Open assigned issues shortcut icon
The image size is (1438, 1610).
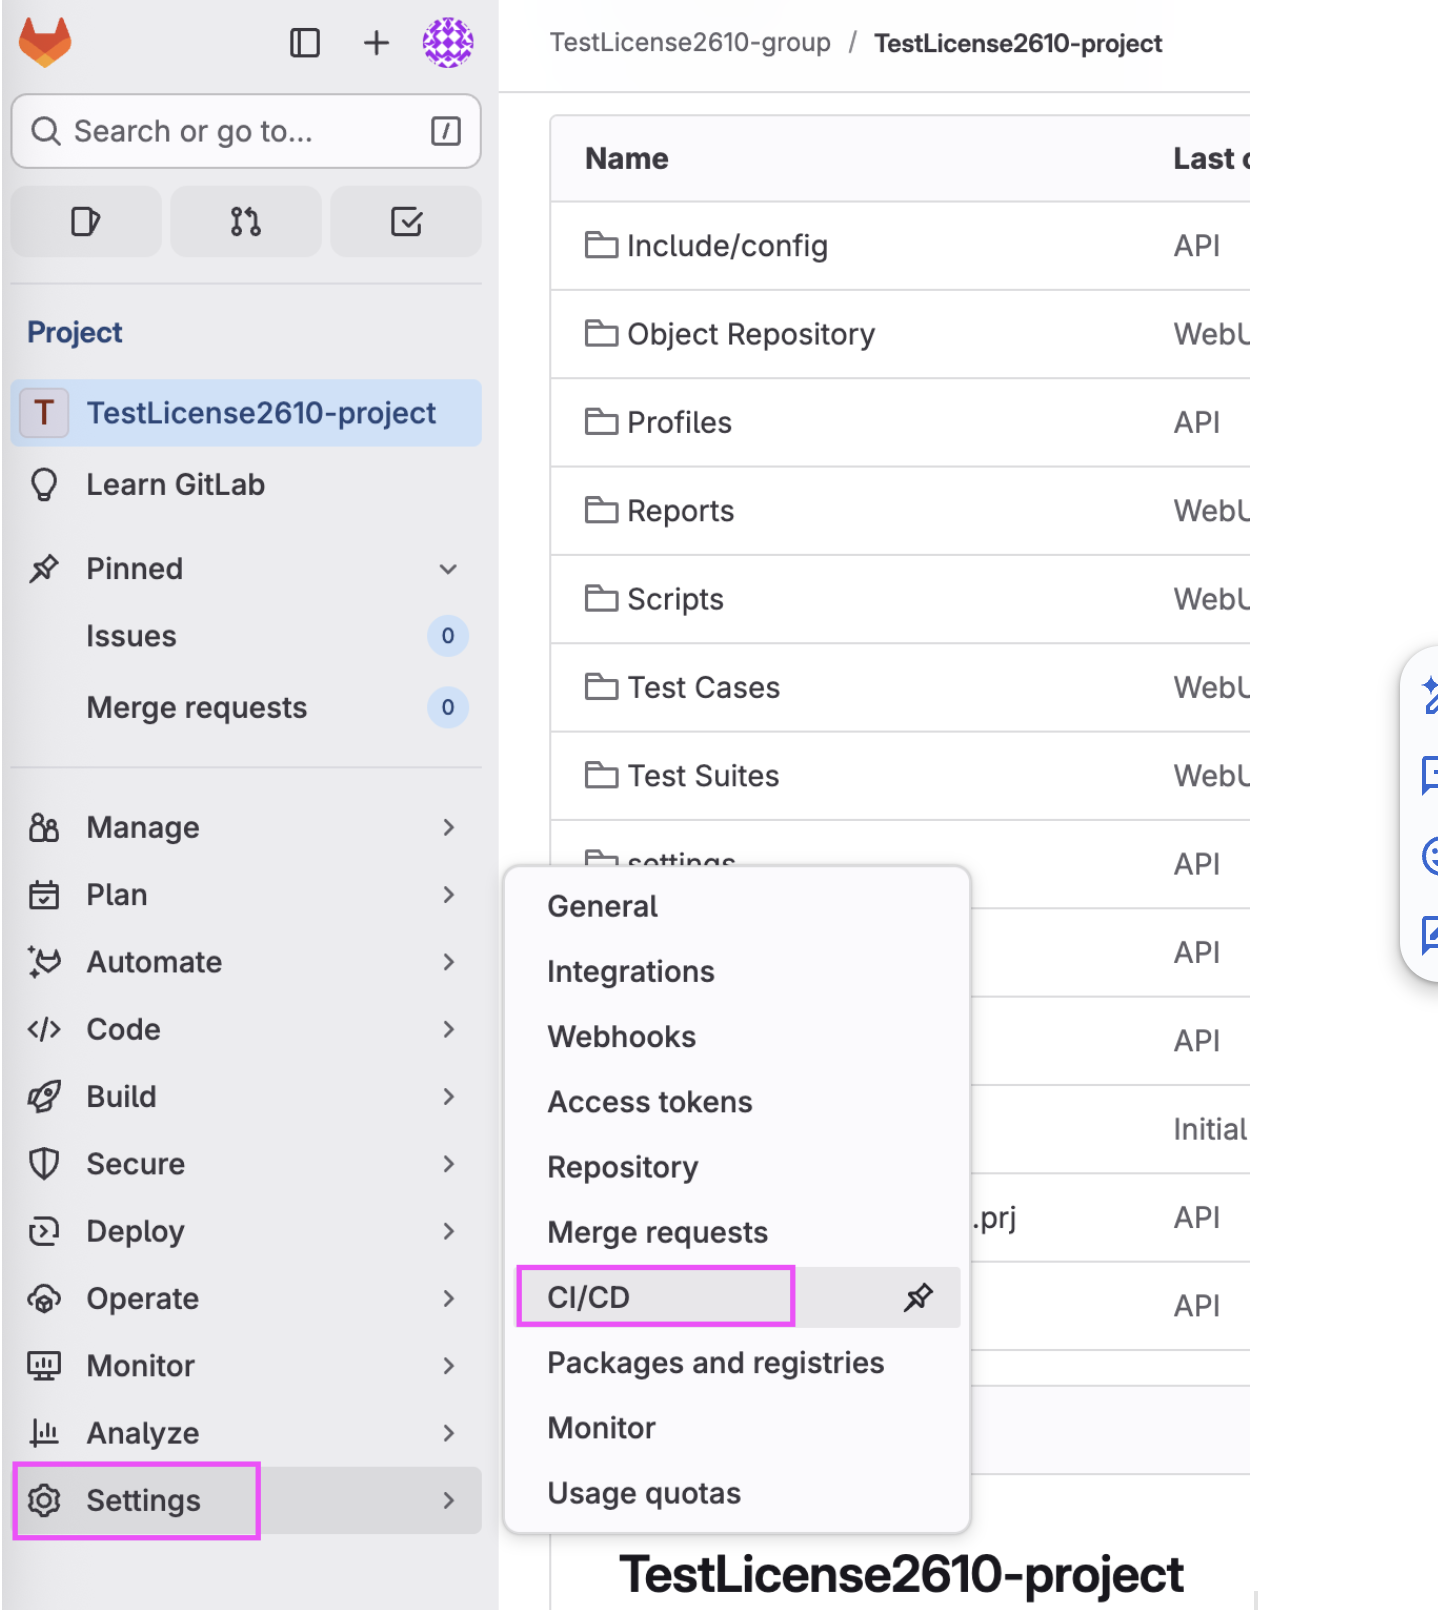[x=86, y=221]
